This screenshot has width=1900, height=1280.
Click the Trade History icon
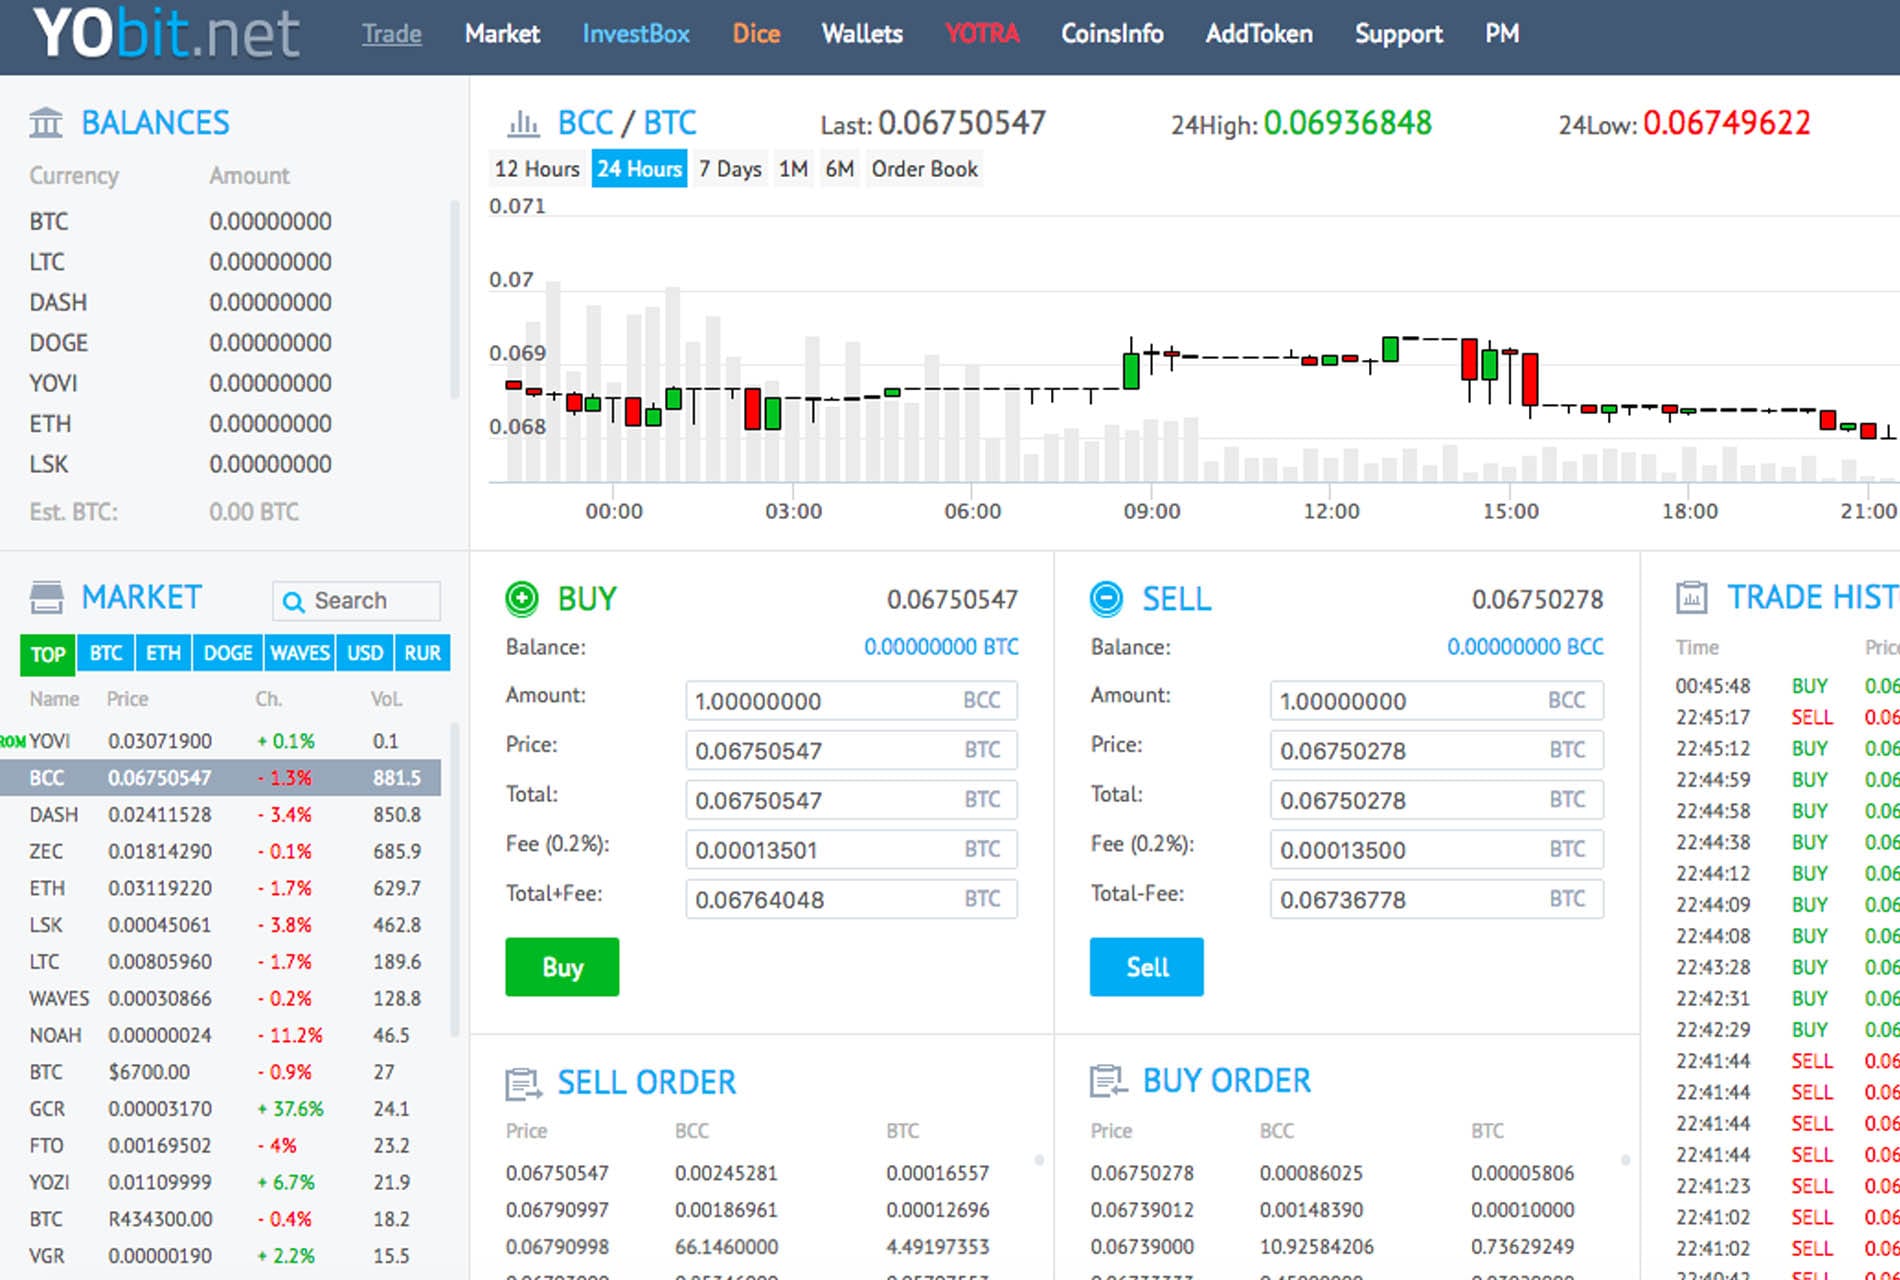coord(1691,598)
